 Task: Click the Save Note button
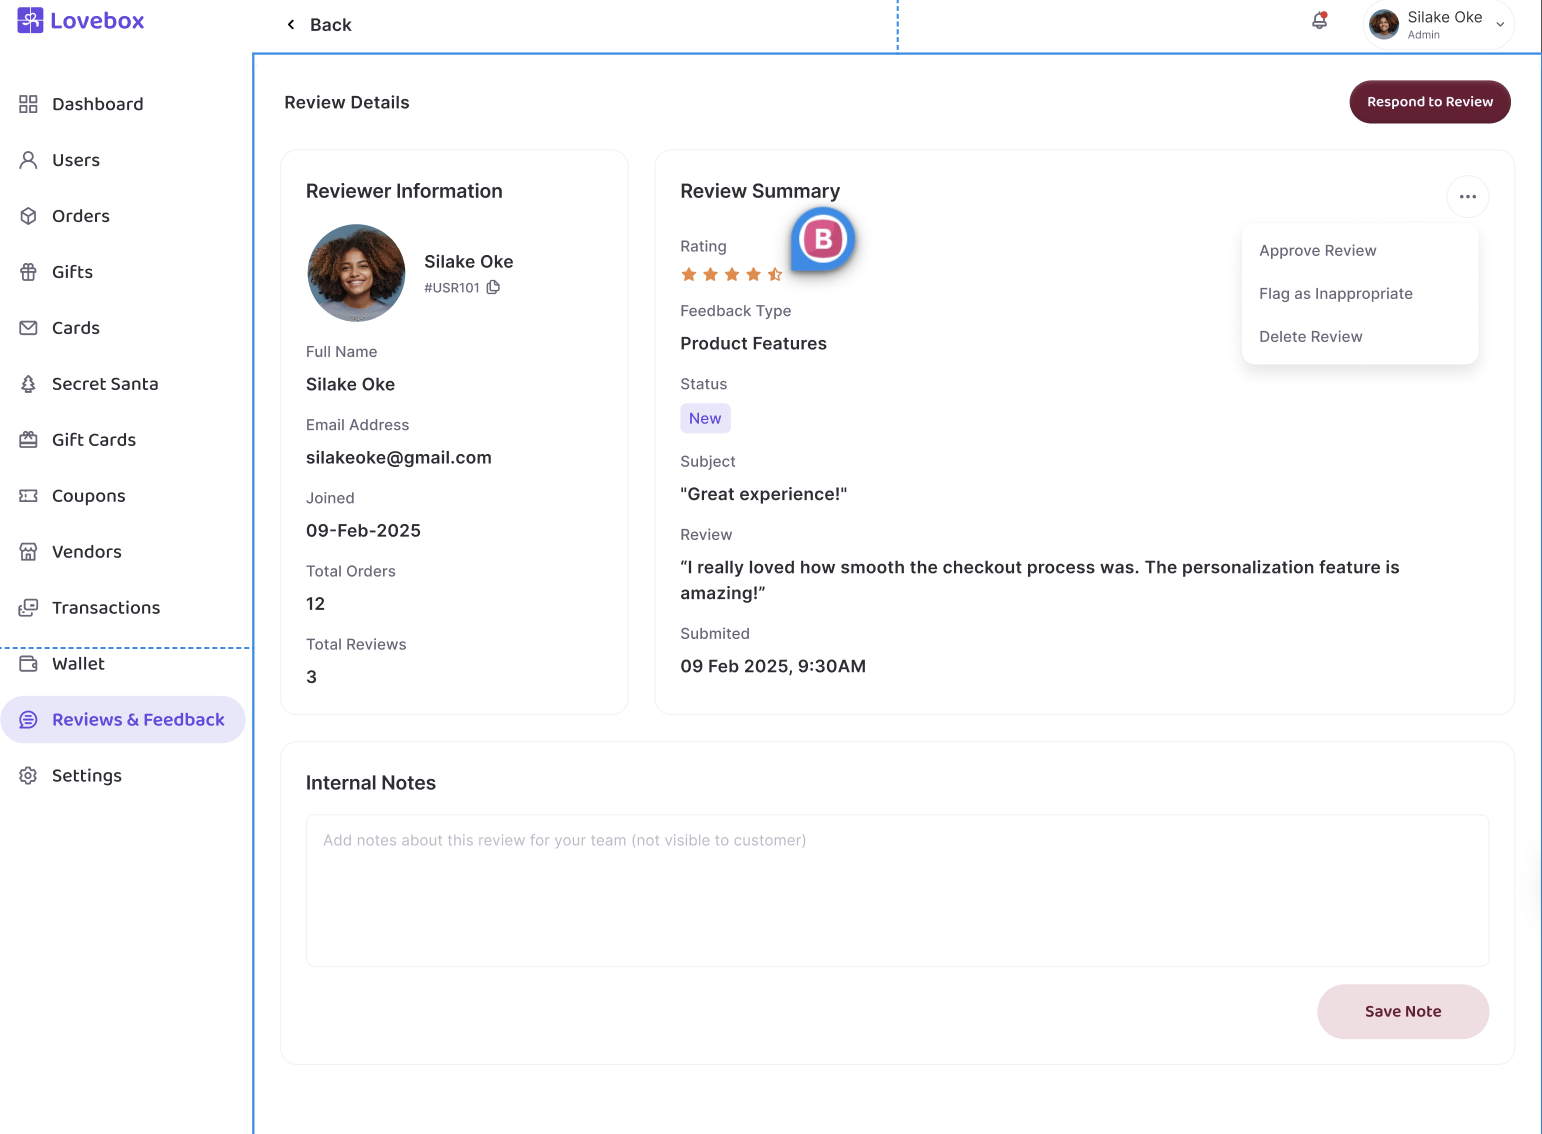pyautogui.click(x=1402, y=1011)
